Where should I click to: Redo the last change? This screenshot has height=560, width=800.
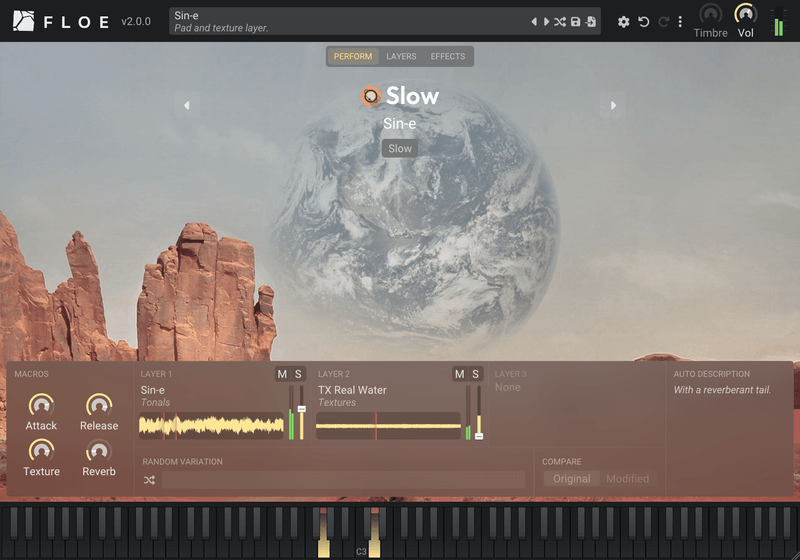(x=663, y=21)
